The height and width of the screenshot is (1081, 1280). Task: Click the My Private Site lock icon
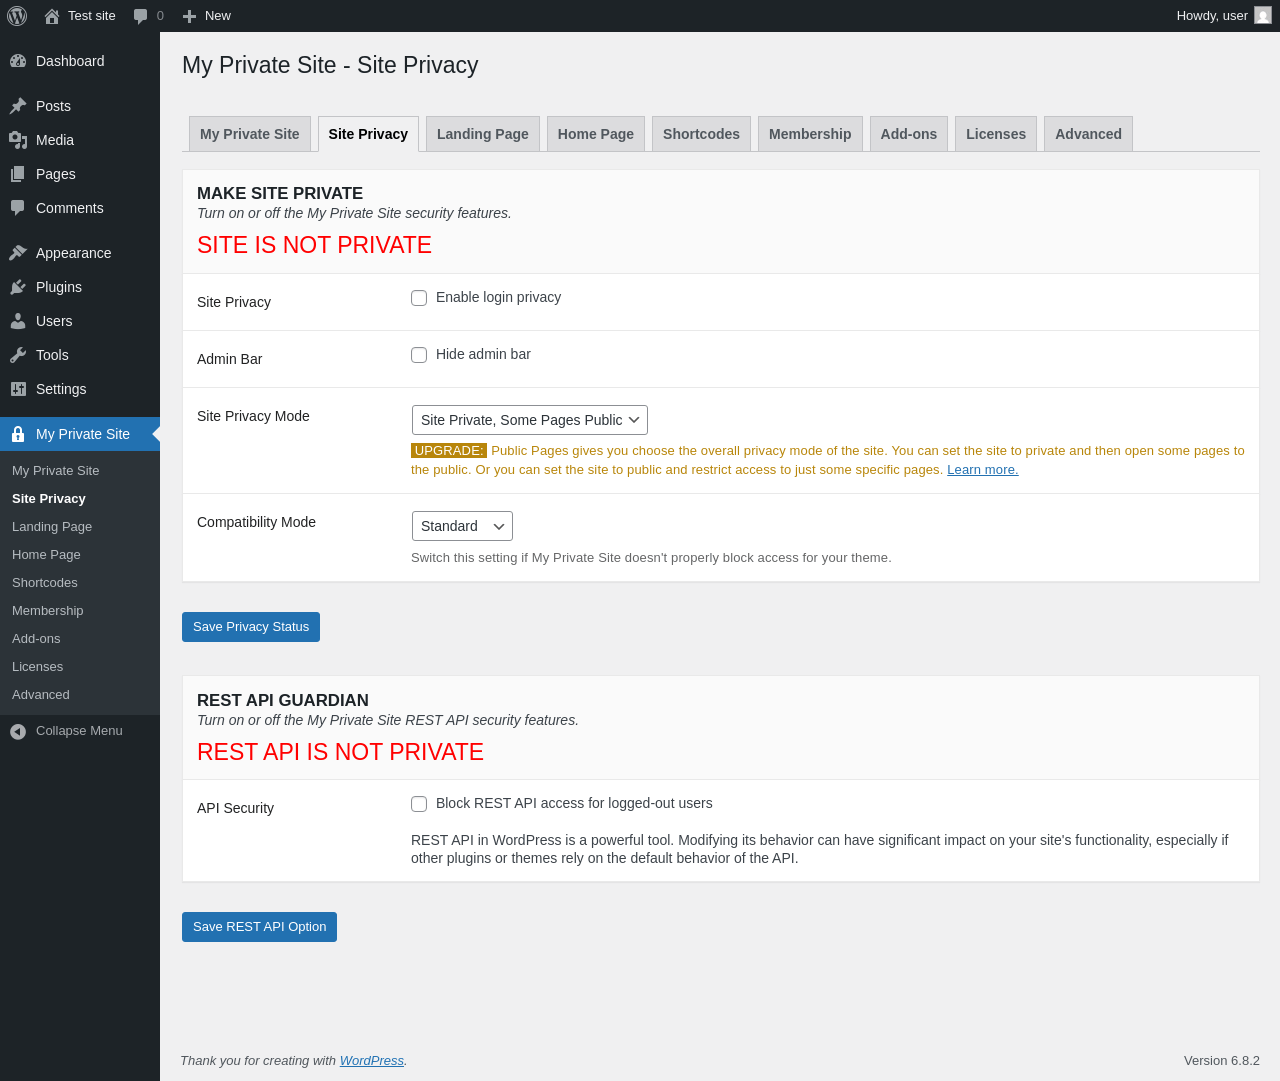18,434
